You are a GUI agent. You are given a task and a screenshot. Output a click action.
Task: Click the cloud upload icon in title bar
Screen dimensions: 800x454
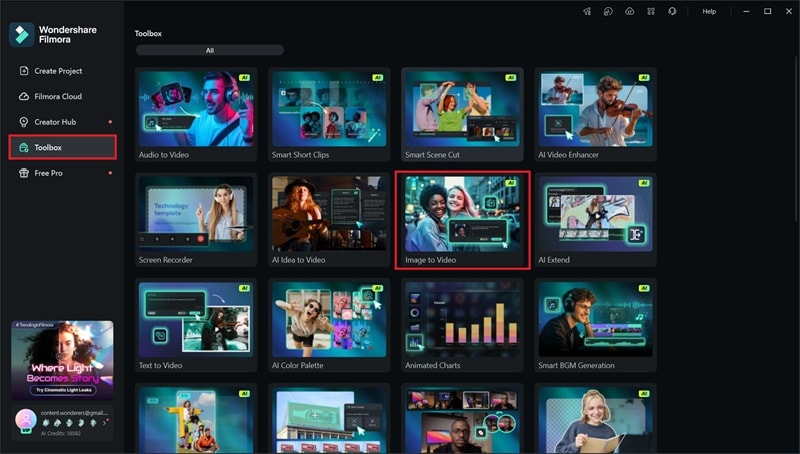click(x=630, y=11)
